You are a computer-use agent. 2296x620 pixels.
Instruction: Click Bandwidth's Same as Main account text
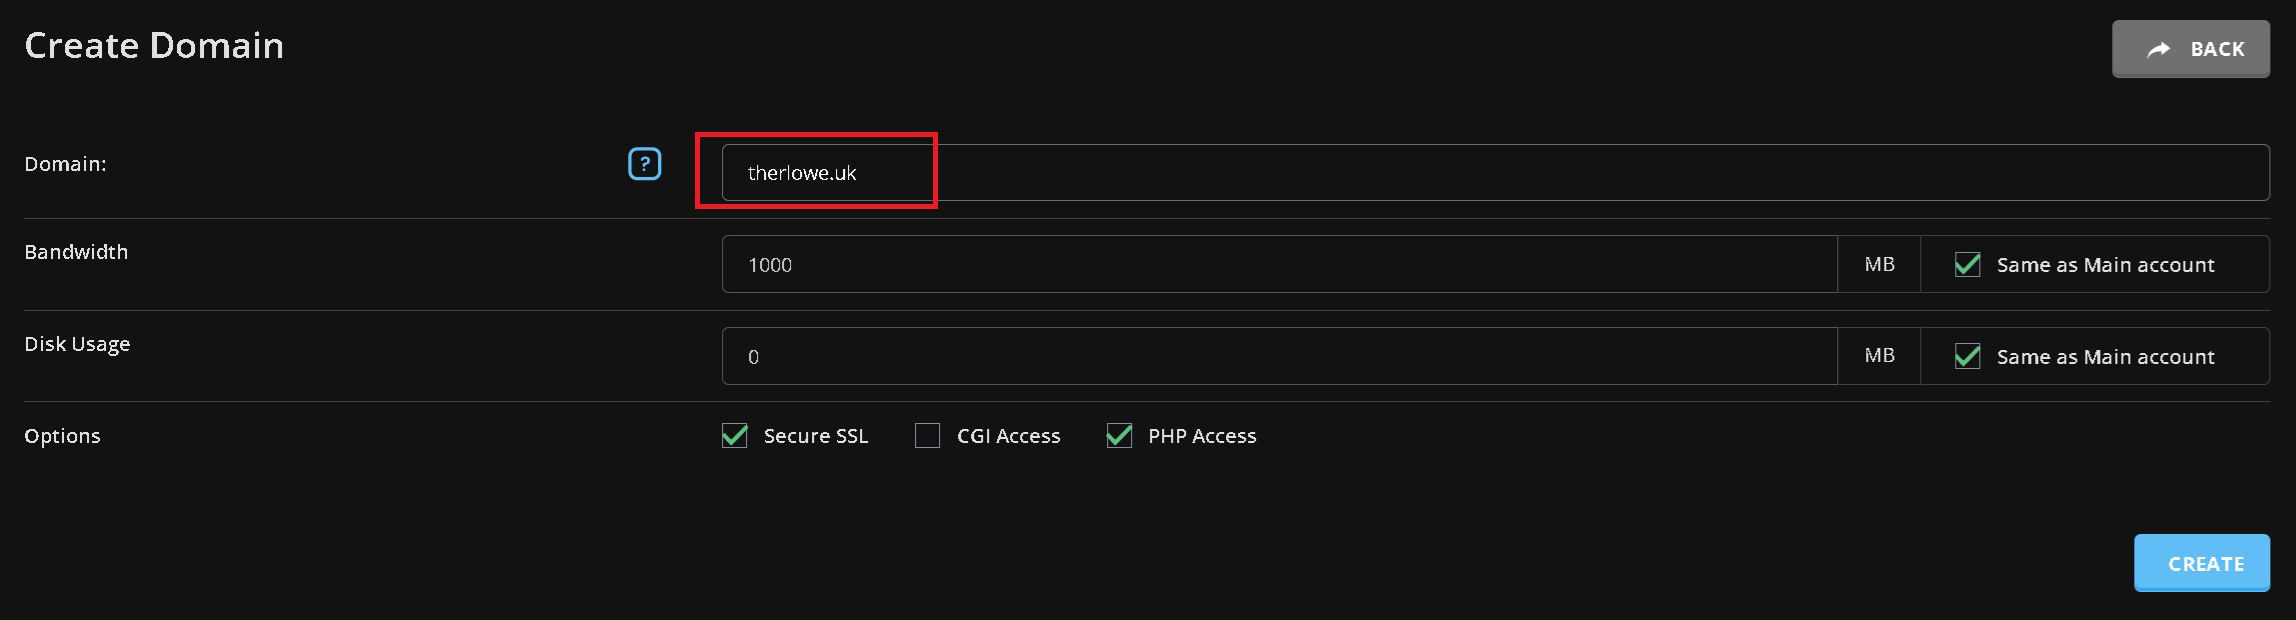pyautogui.click(x=2105, y=265)
